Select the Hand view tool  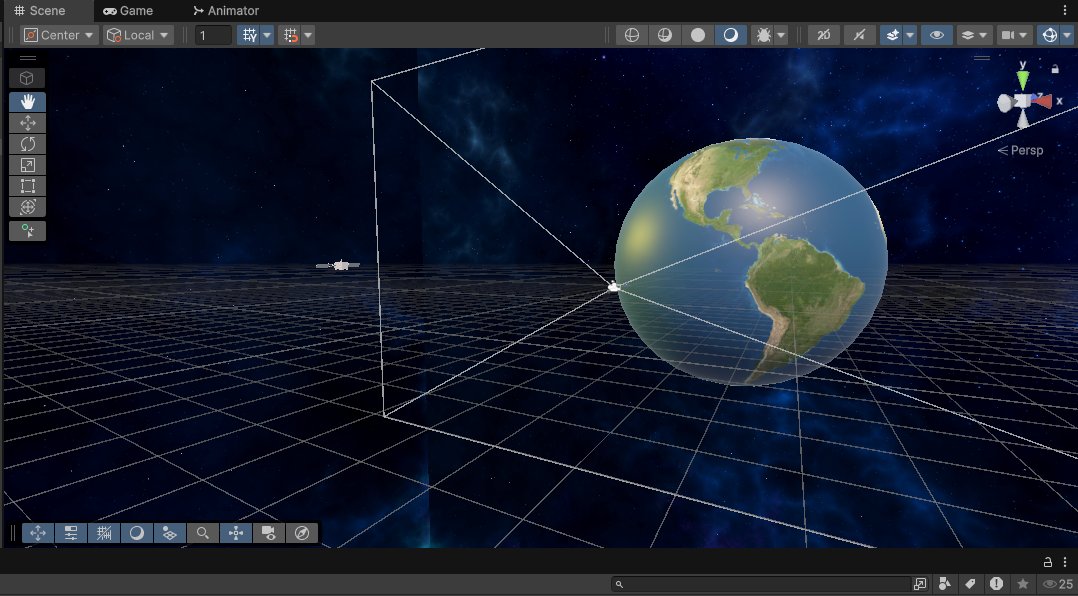coord(28,102)
